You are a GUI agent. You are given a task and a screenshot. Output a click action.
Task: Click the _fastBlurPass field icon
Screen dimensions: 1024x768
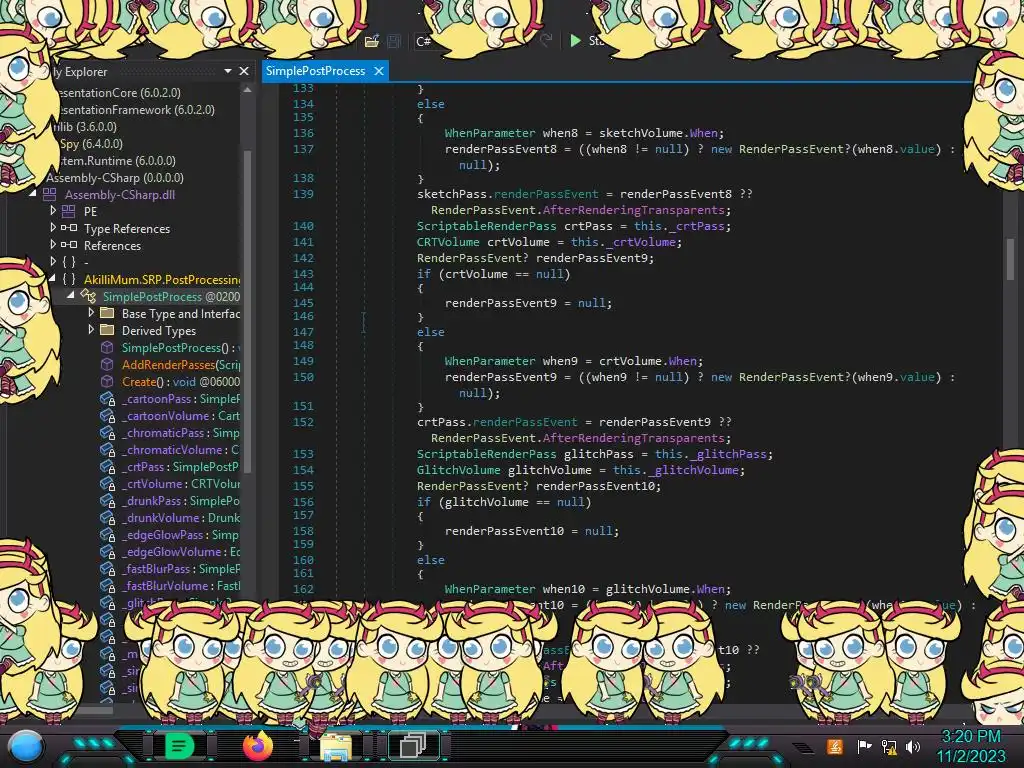(107, 568)
